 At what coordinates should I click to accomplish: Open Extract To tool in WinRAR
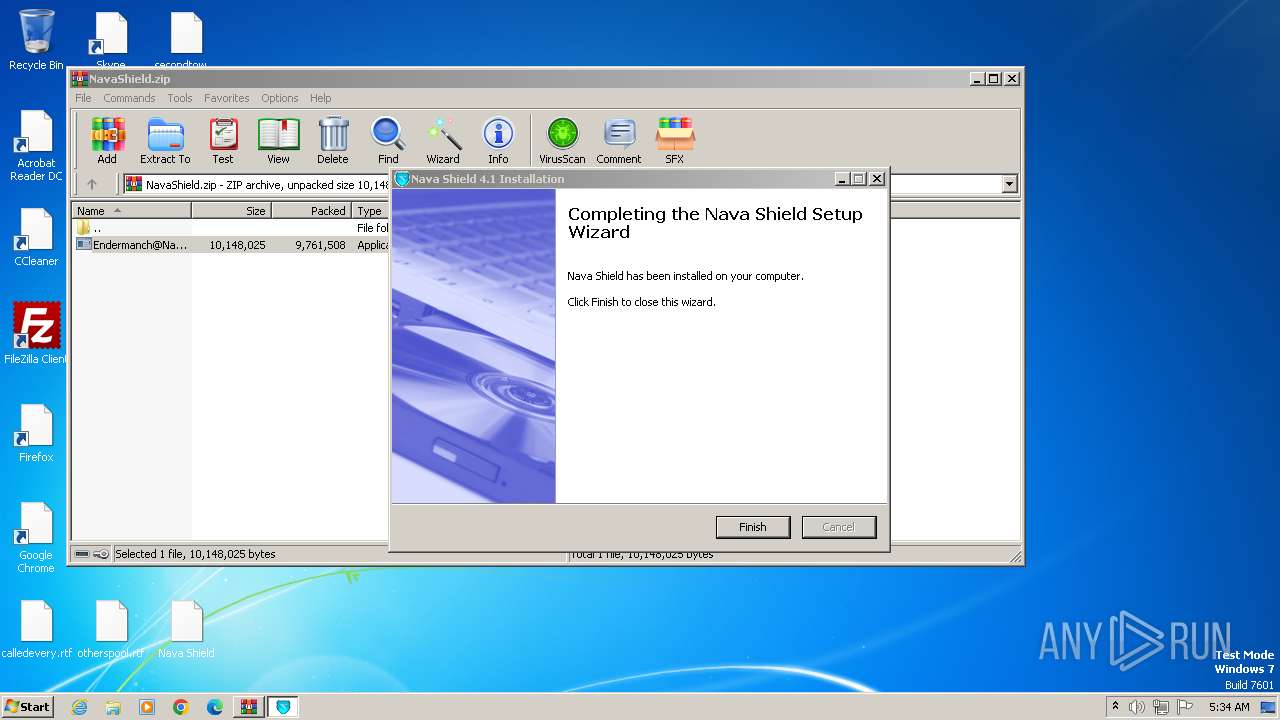pyautogui.click(x=165, y=140)
